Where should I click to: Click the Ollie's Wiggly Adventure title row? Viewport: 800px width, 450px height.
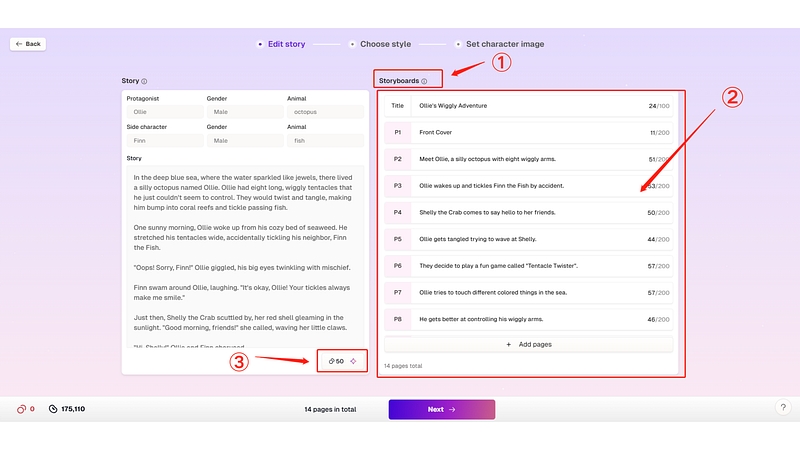point(528,106)
